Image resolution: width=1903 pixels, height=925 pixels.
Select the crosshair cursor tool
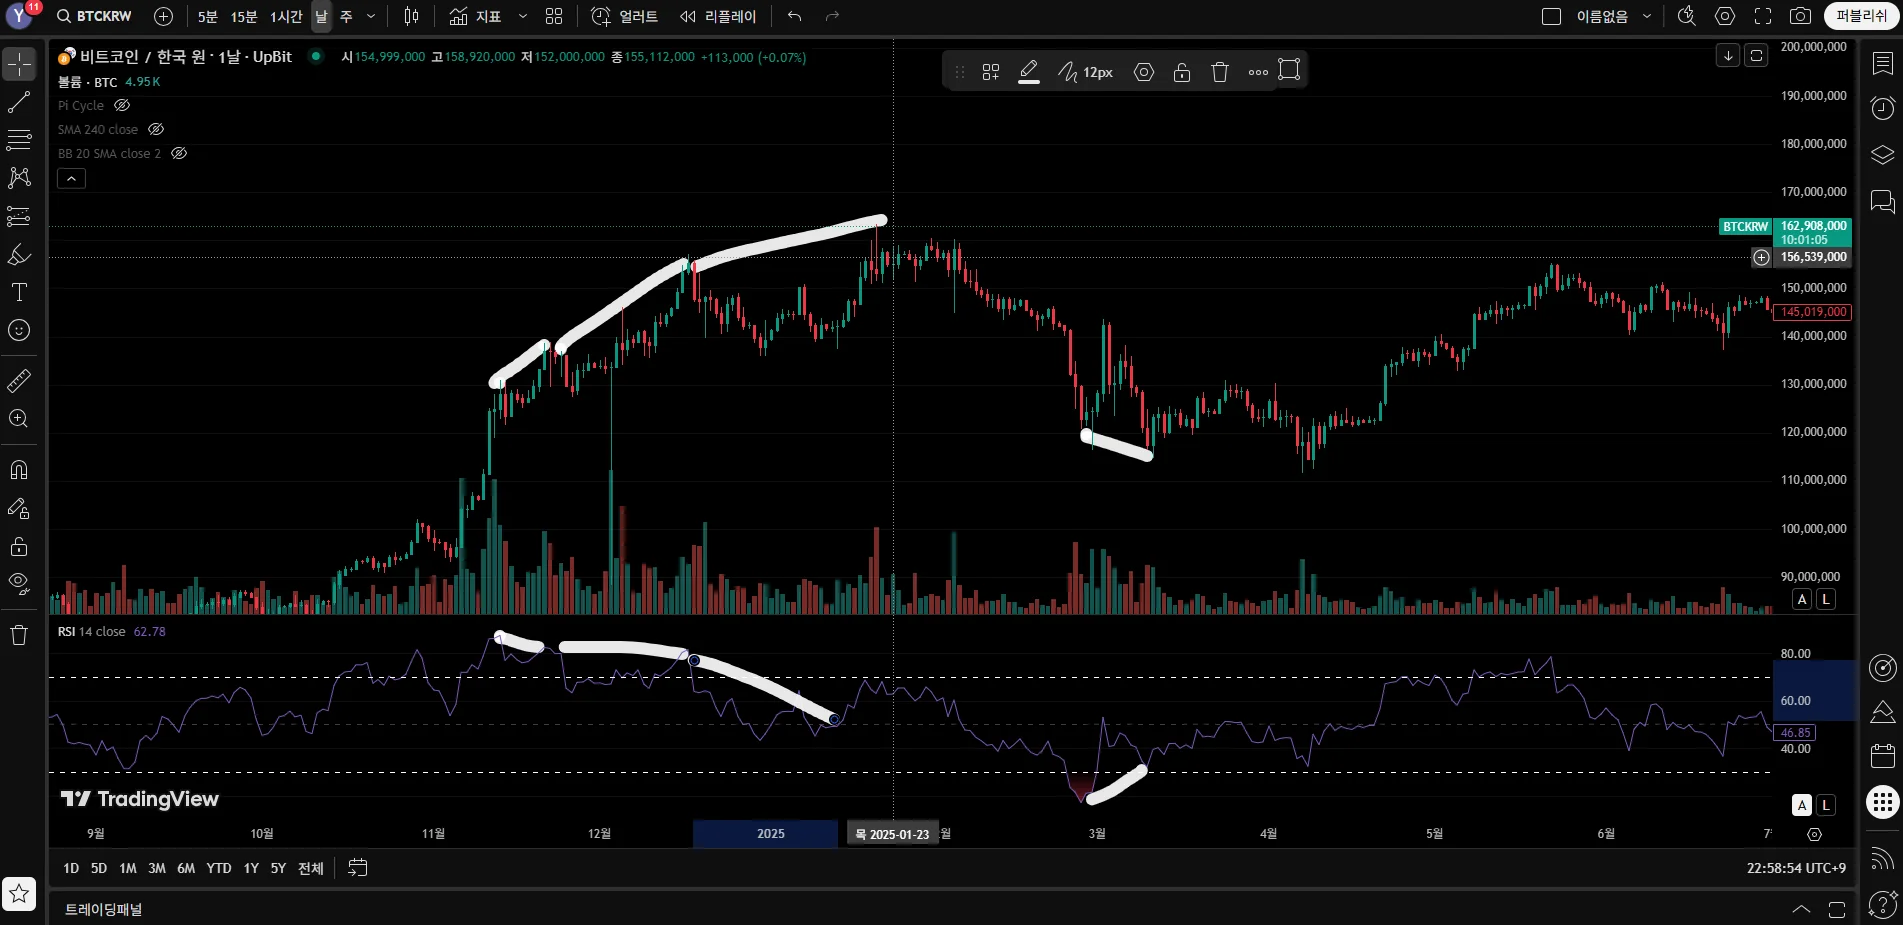[19, 65]
